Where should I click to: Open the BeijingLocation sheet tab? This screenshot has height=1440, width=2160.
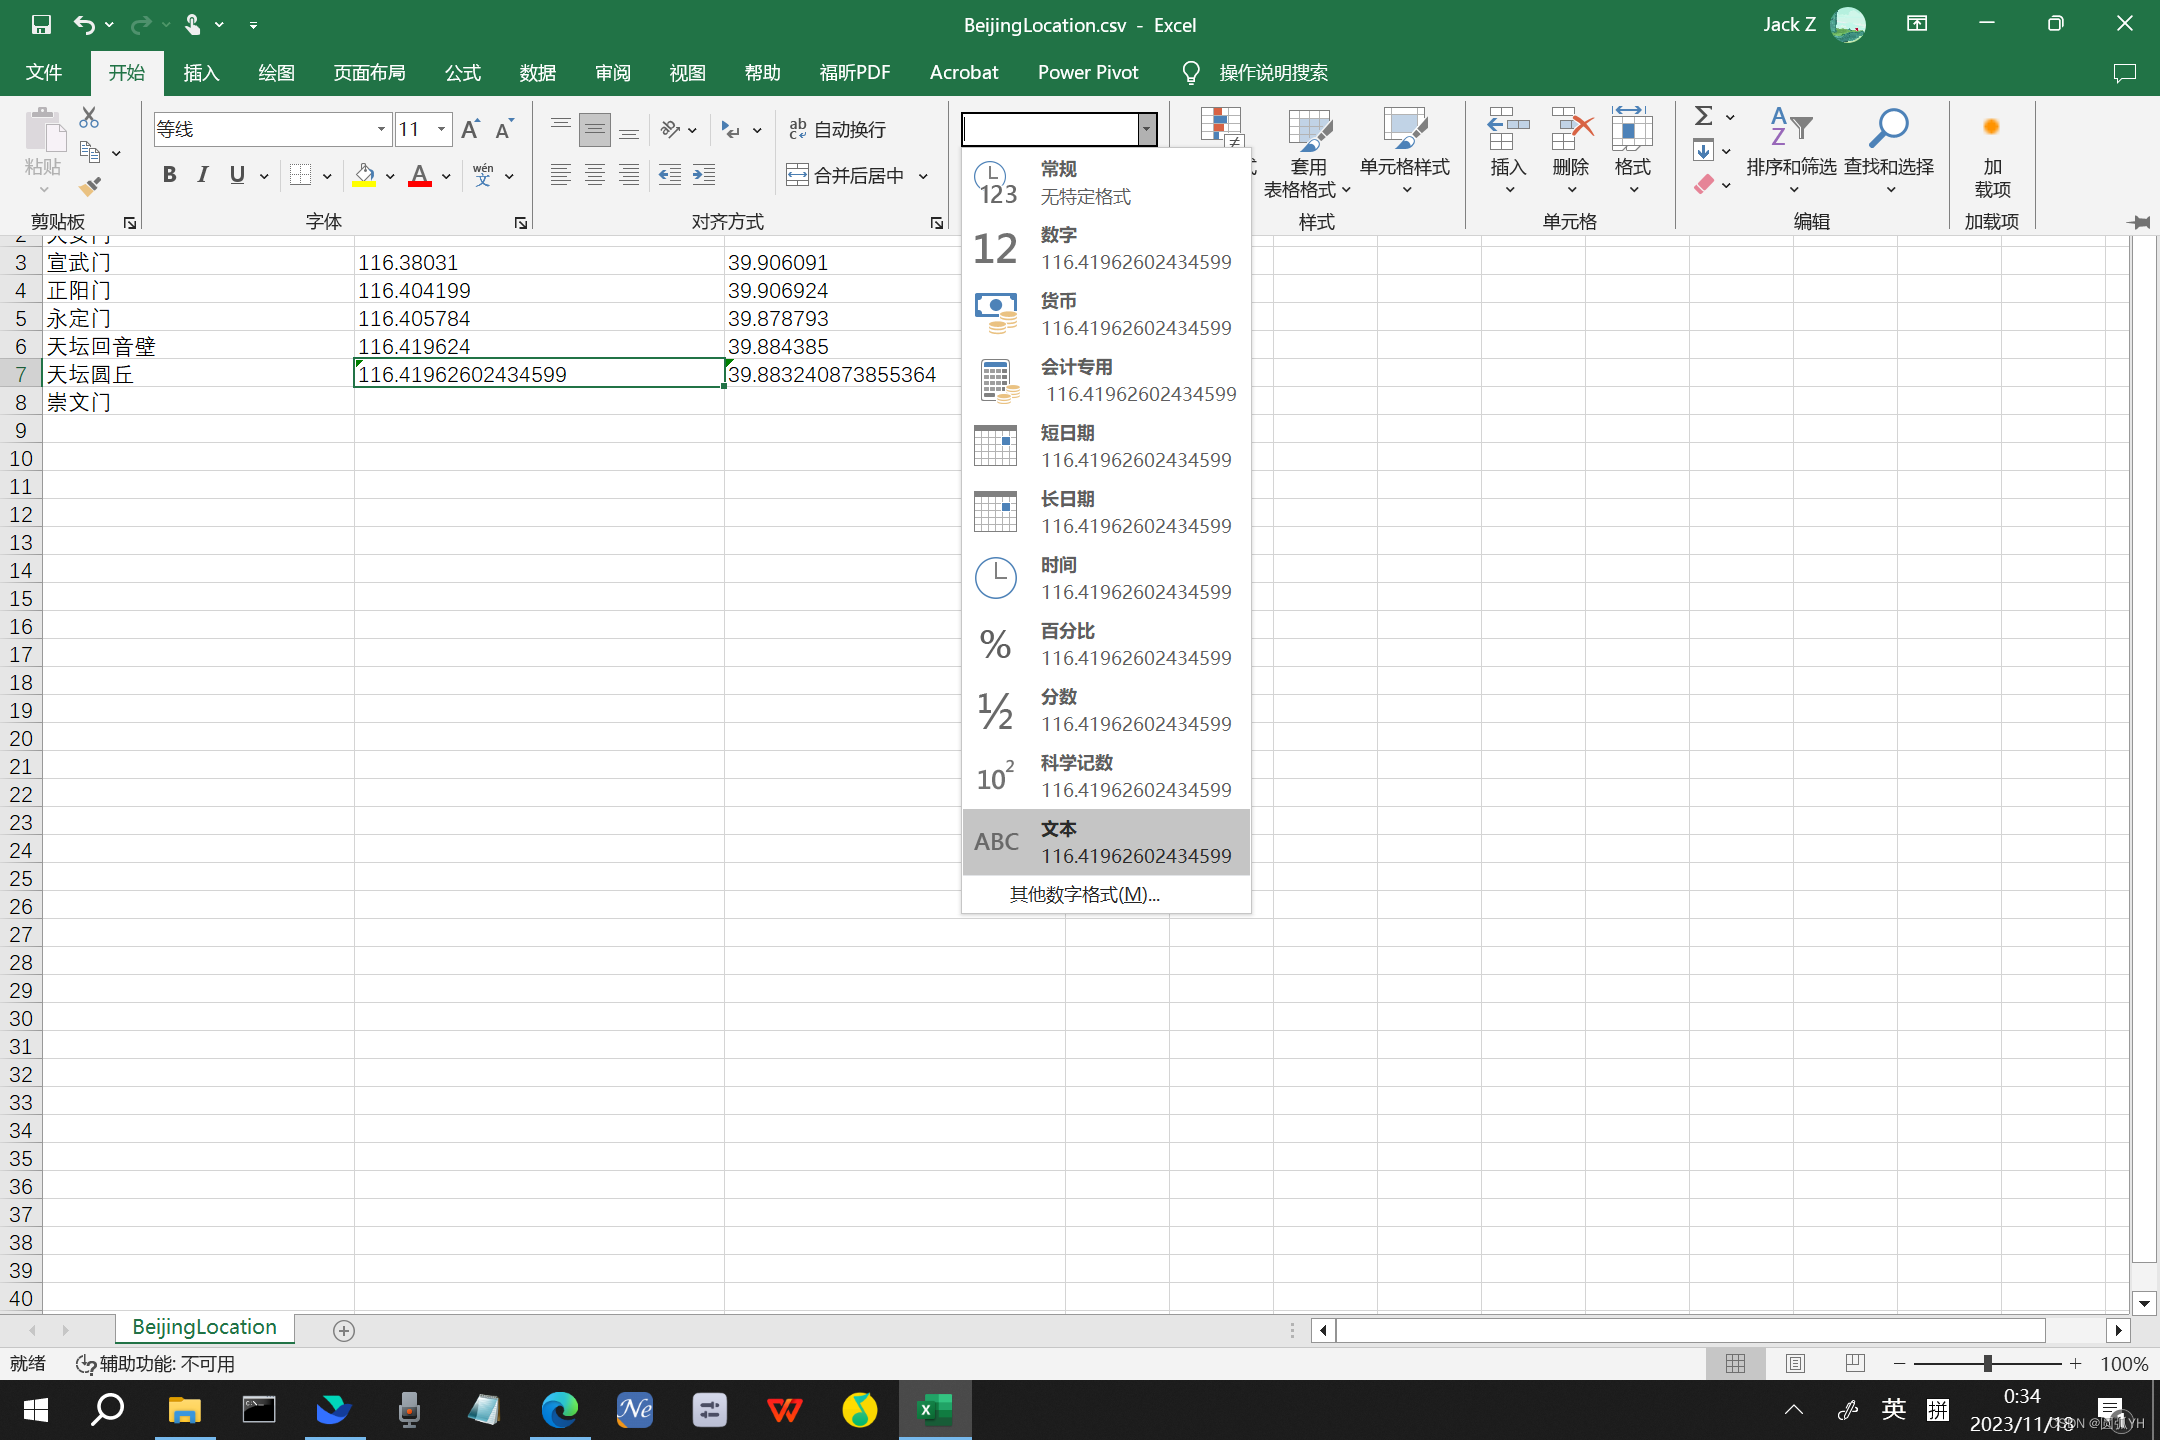click(204, 1327)
